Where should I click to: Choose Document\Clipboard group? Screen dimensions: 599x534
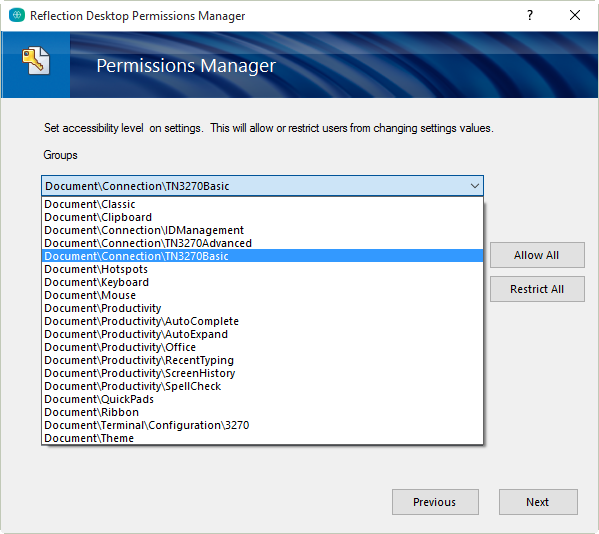[262, 217]
